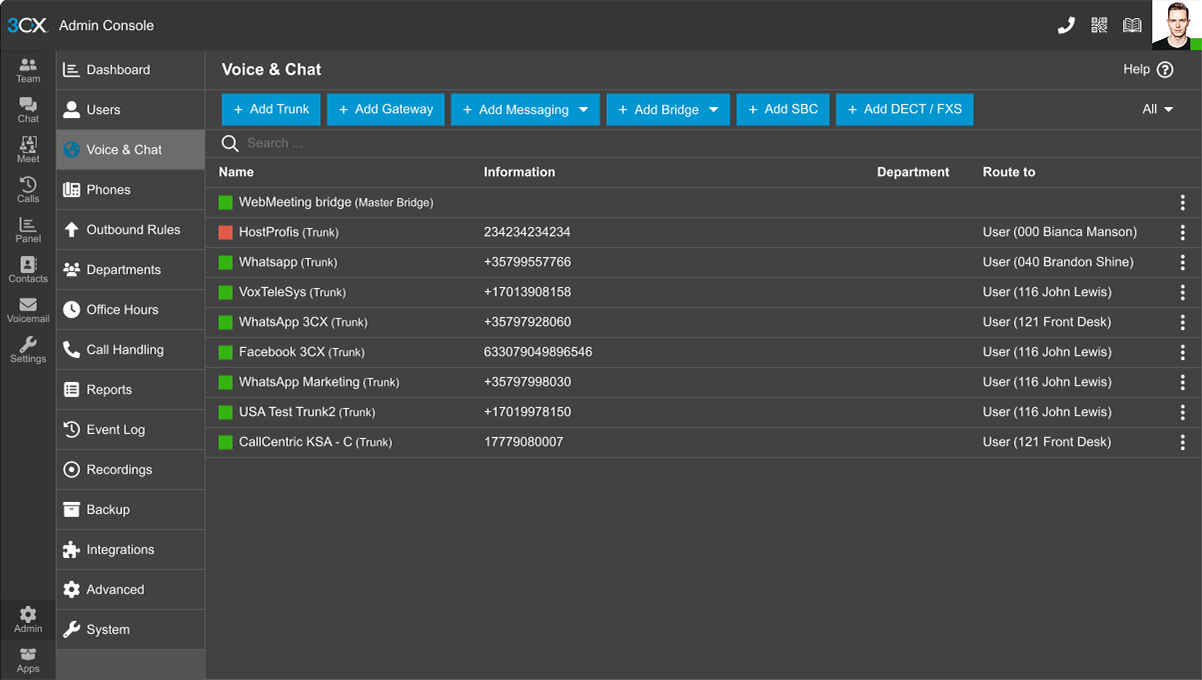Screen dimensions: 1202x680
Task: Open options menu for WhatsApp Marketing row
Action: (x=1182, y=382)
